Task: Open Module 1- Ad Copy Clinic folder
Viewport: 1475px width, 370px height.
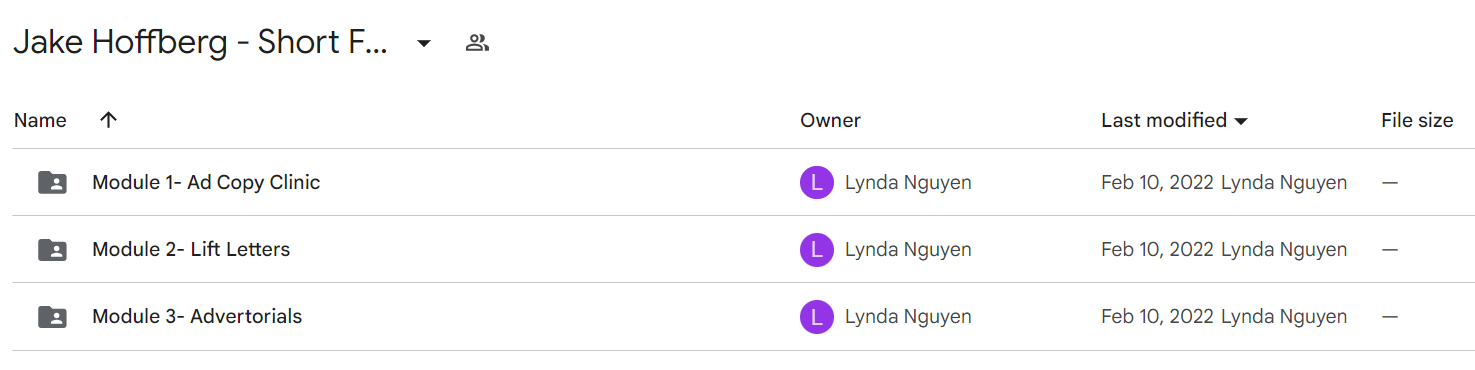Action: 206,183
